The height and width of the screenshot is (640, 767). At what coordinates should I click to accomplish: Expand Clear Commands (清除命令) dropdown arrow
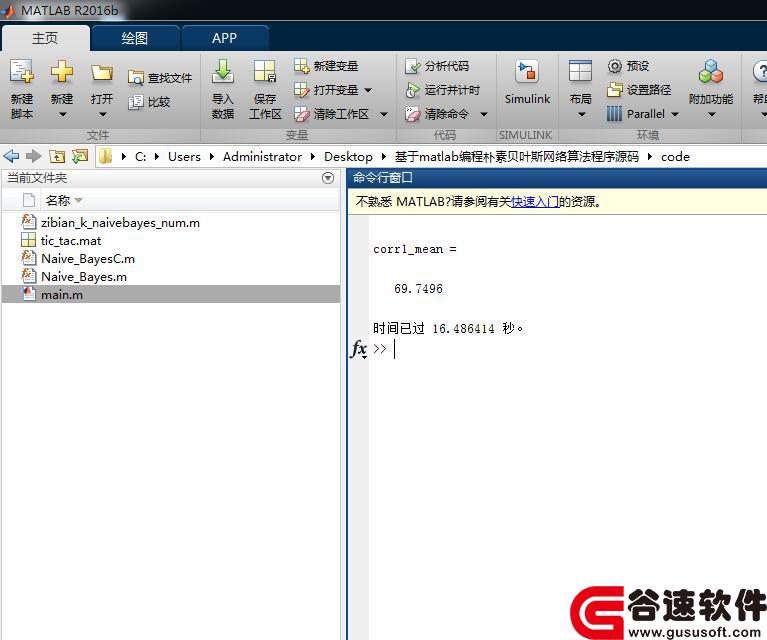pos(484,114)
